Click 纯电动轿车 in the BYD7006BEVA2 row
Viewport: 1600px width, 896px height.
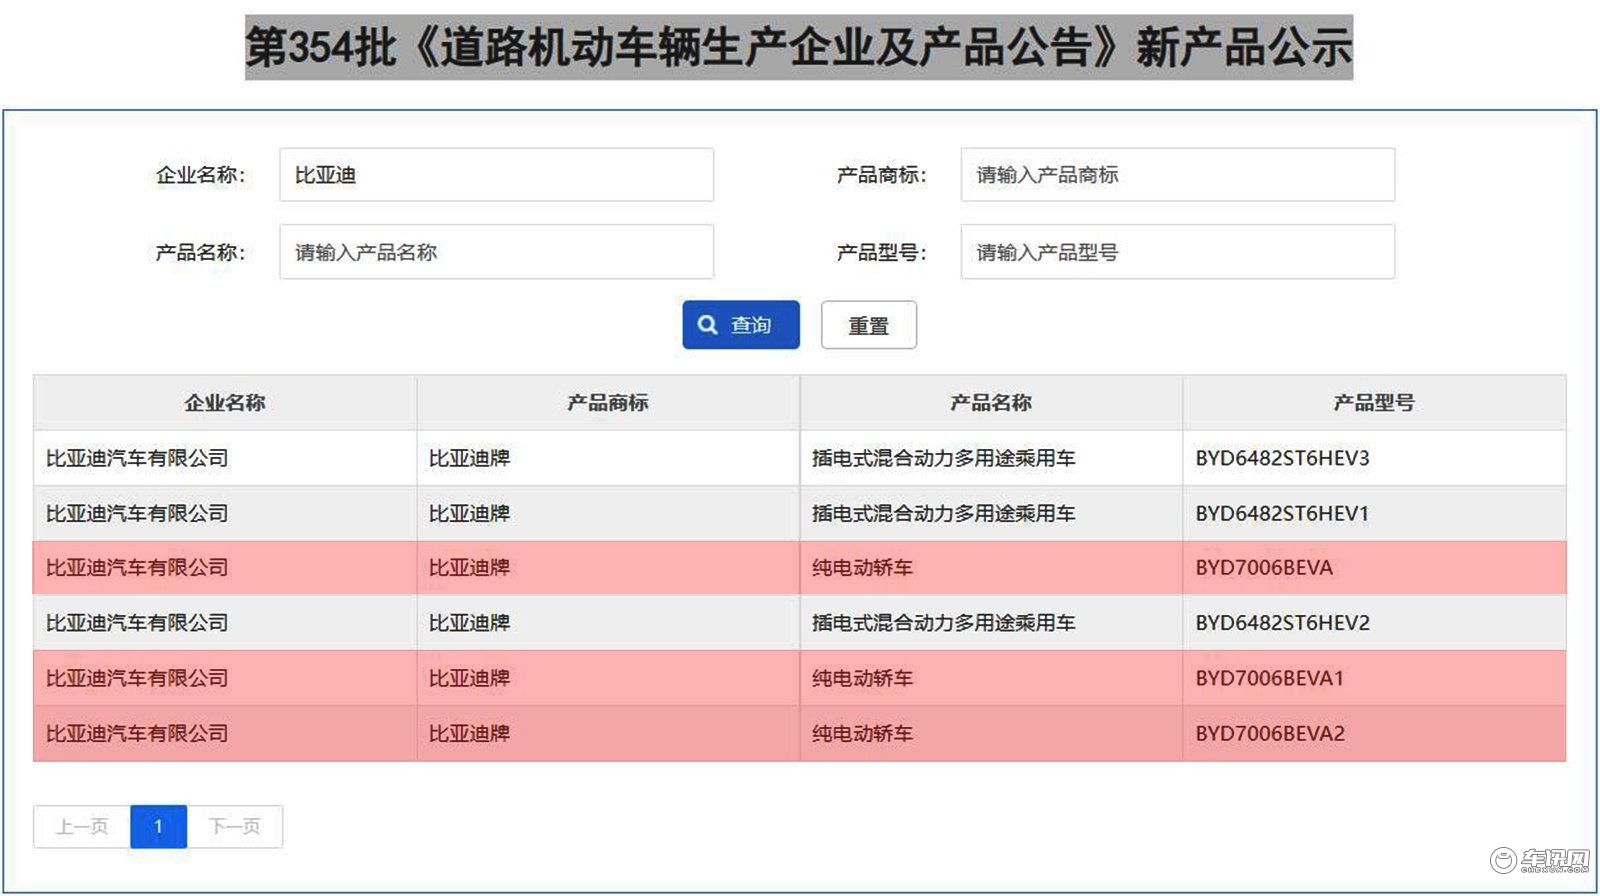[862, 733]
